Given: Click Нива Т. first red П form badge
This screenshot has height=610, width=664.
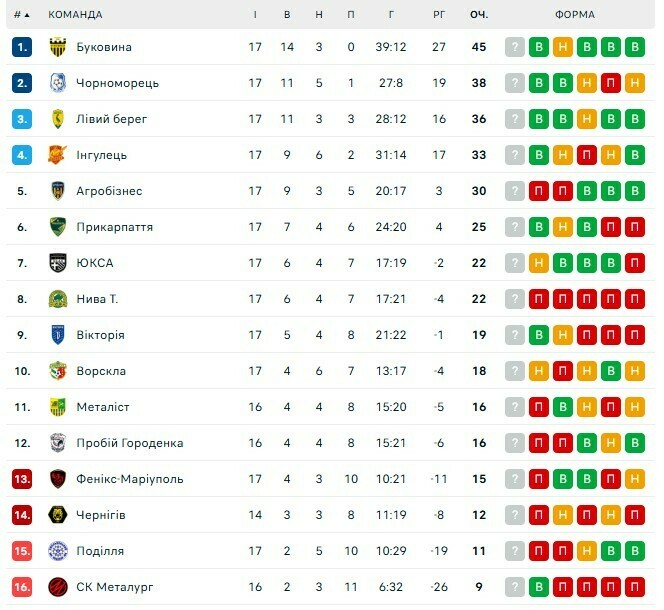Looking at the screenshot, I should click(539, 299).
